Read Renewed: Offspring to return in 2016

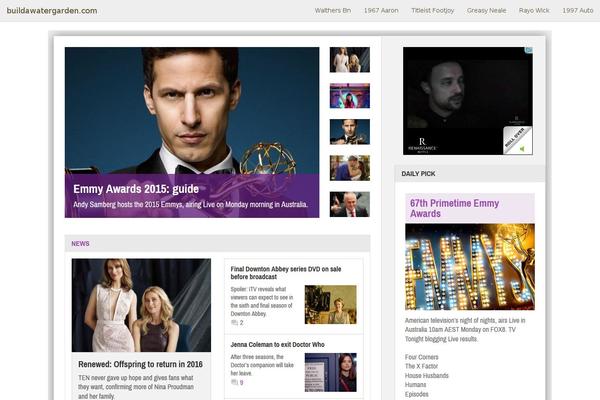click(x=140, y=364)
